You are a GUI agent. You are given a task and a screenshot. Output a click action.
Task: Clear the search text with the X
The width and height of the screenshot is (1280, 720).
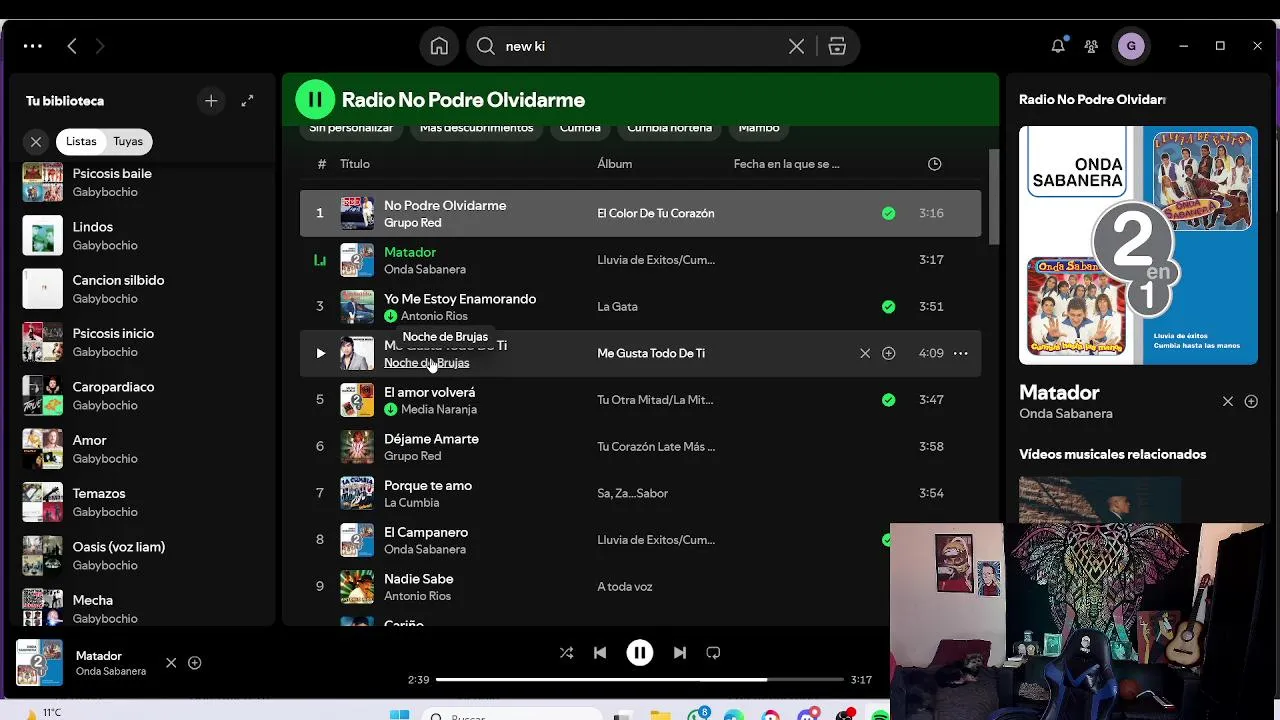pyautogui.click(x=796, y=46)
